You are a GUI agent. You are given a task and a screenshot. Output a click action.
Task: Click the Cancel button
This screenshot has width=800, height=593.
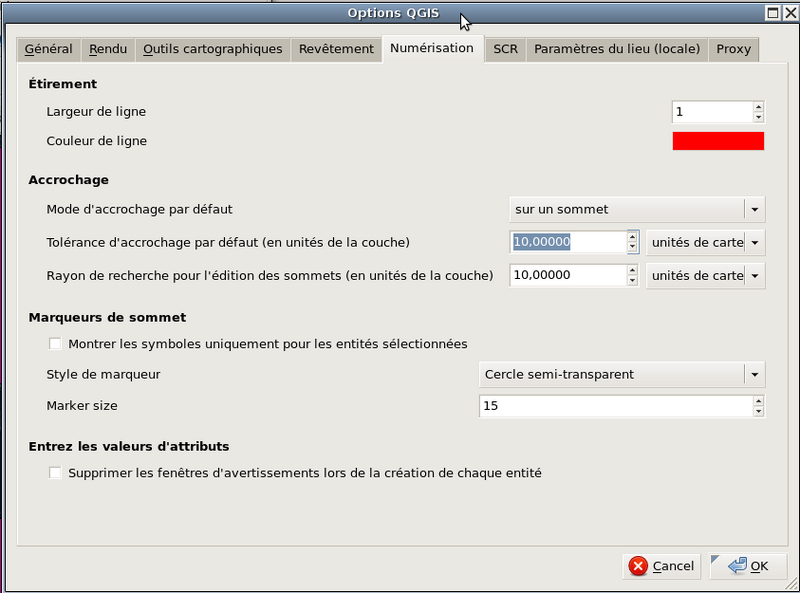[x=661, y=566]
